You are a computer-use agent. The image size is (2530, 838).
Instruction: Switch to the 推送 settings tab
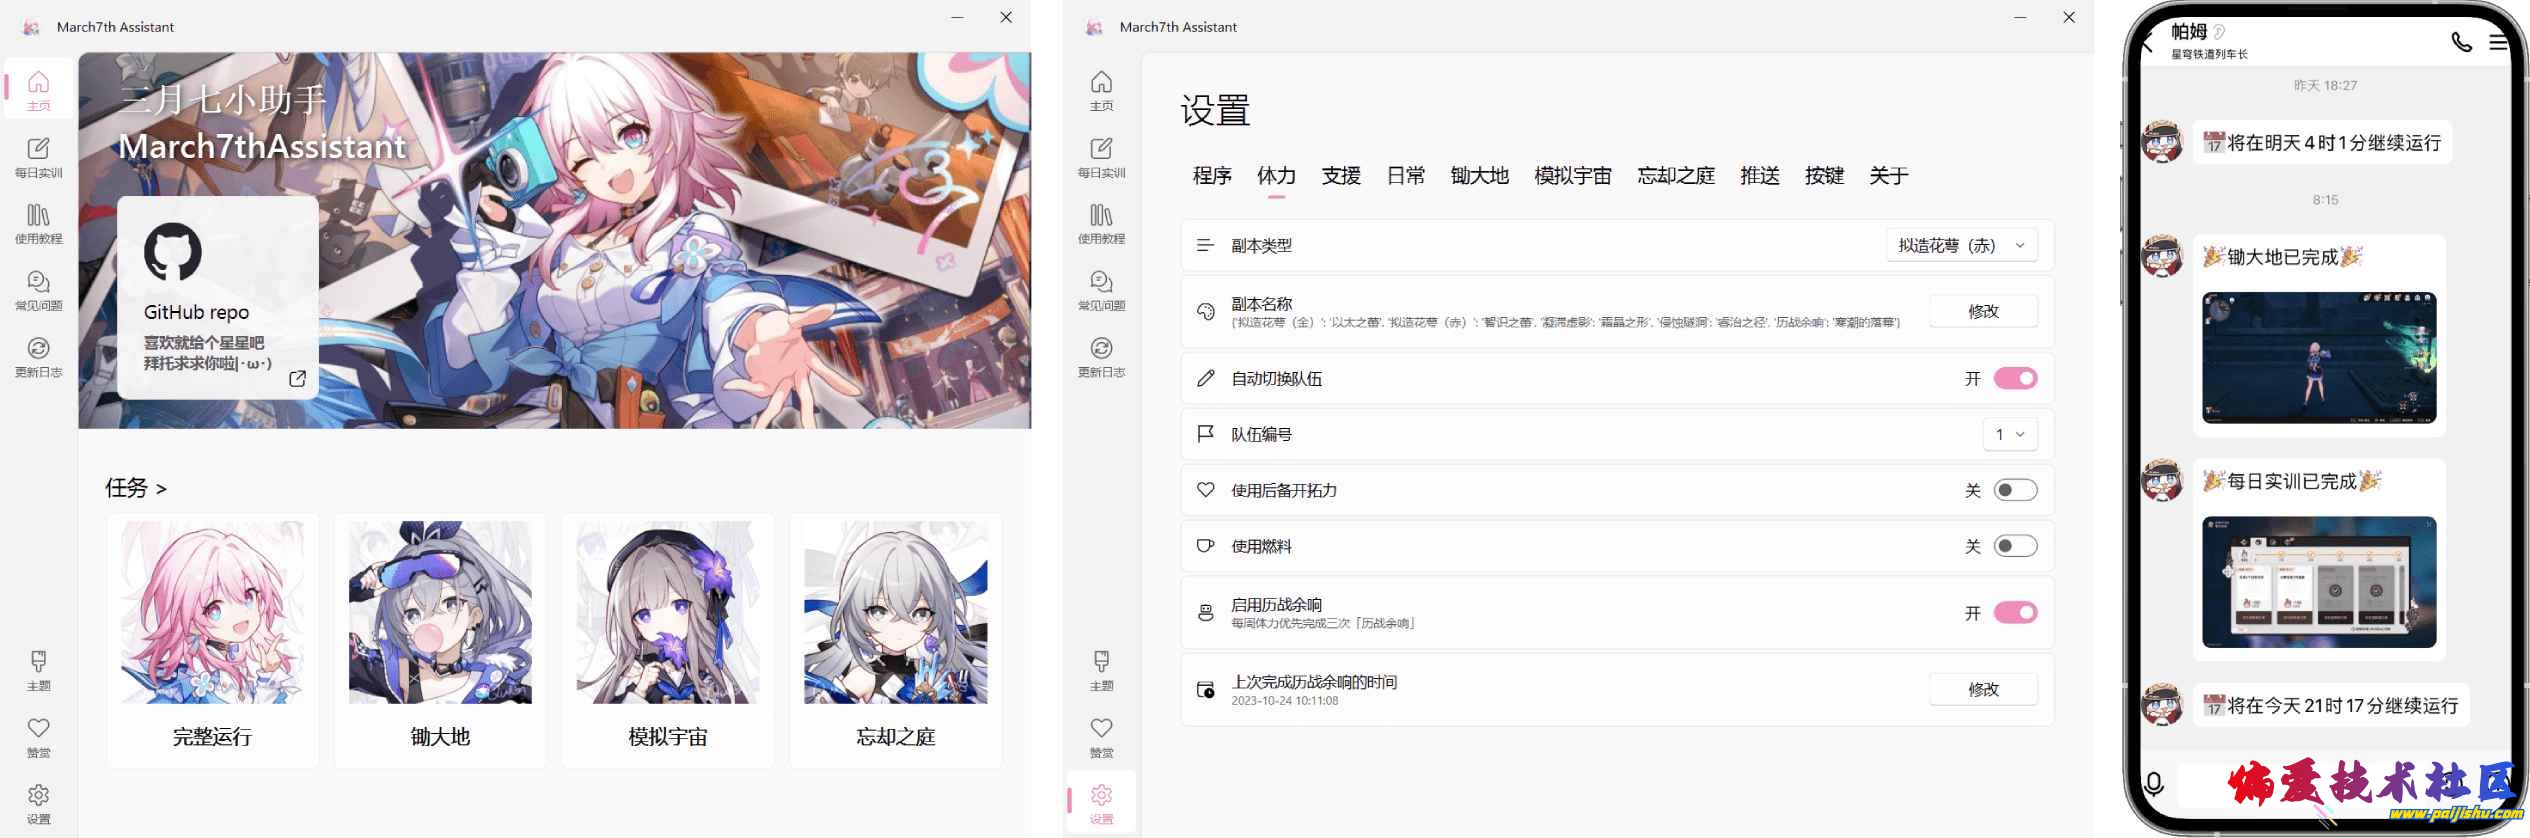[x=1760, y=176]
